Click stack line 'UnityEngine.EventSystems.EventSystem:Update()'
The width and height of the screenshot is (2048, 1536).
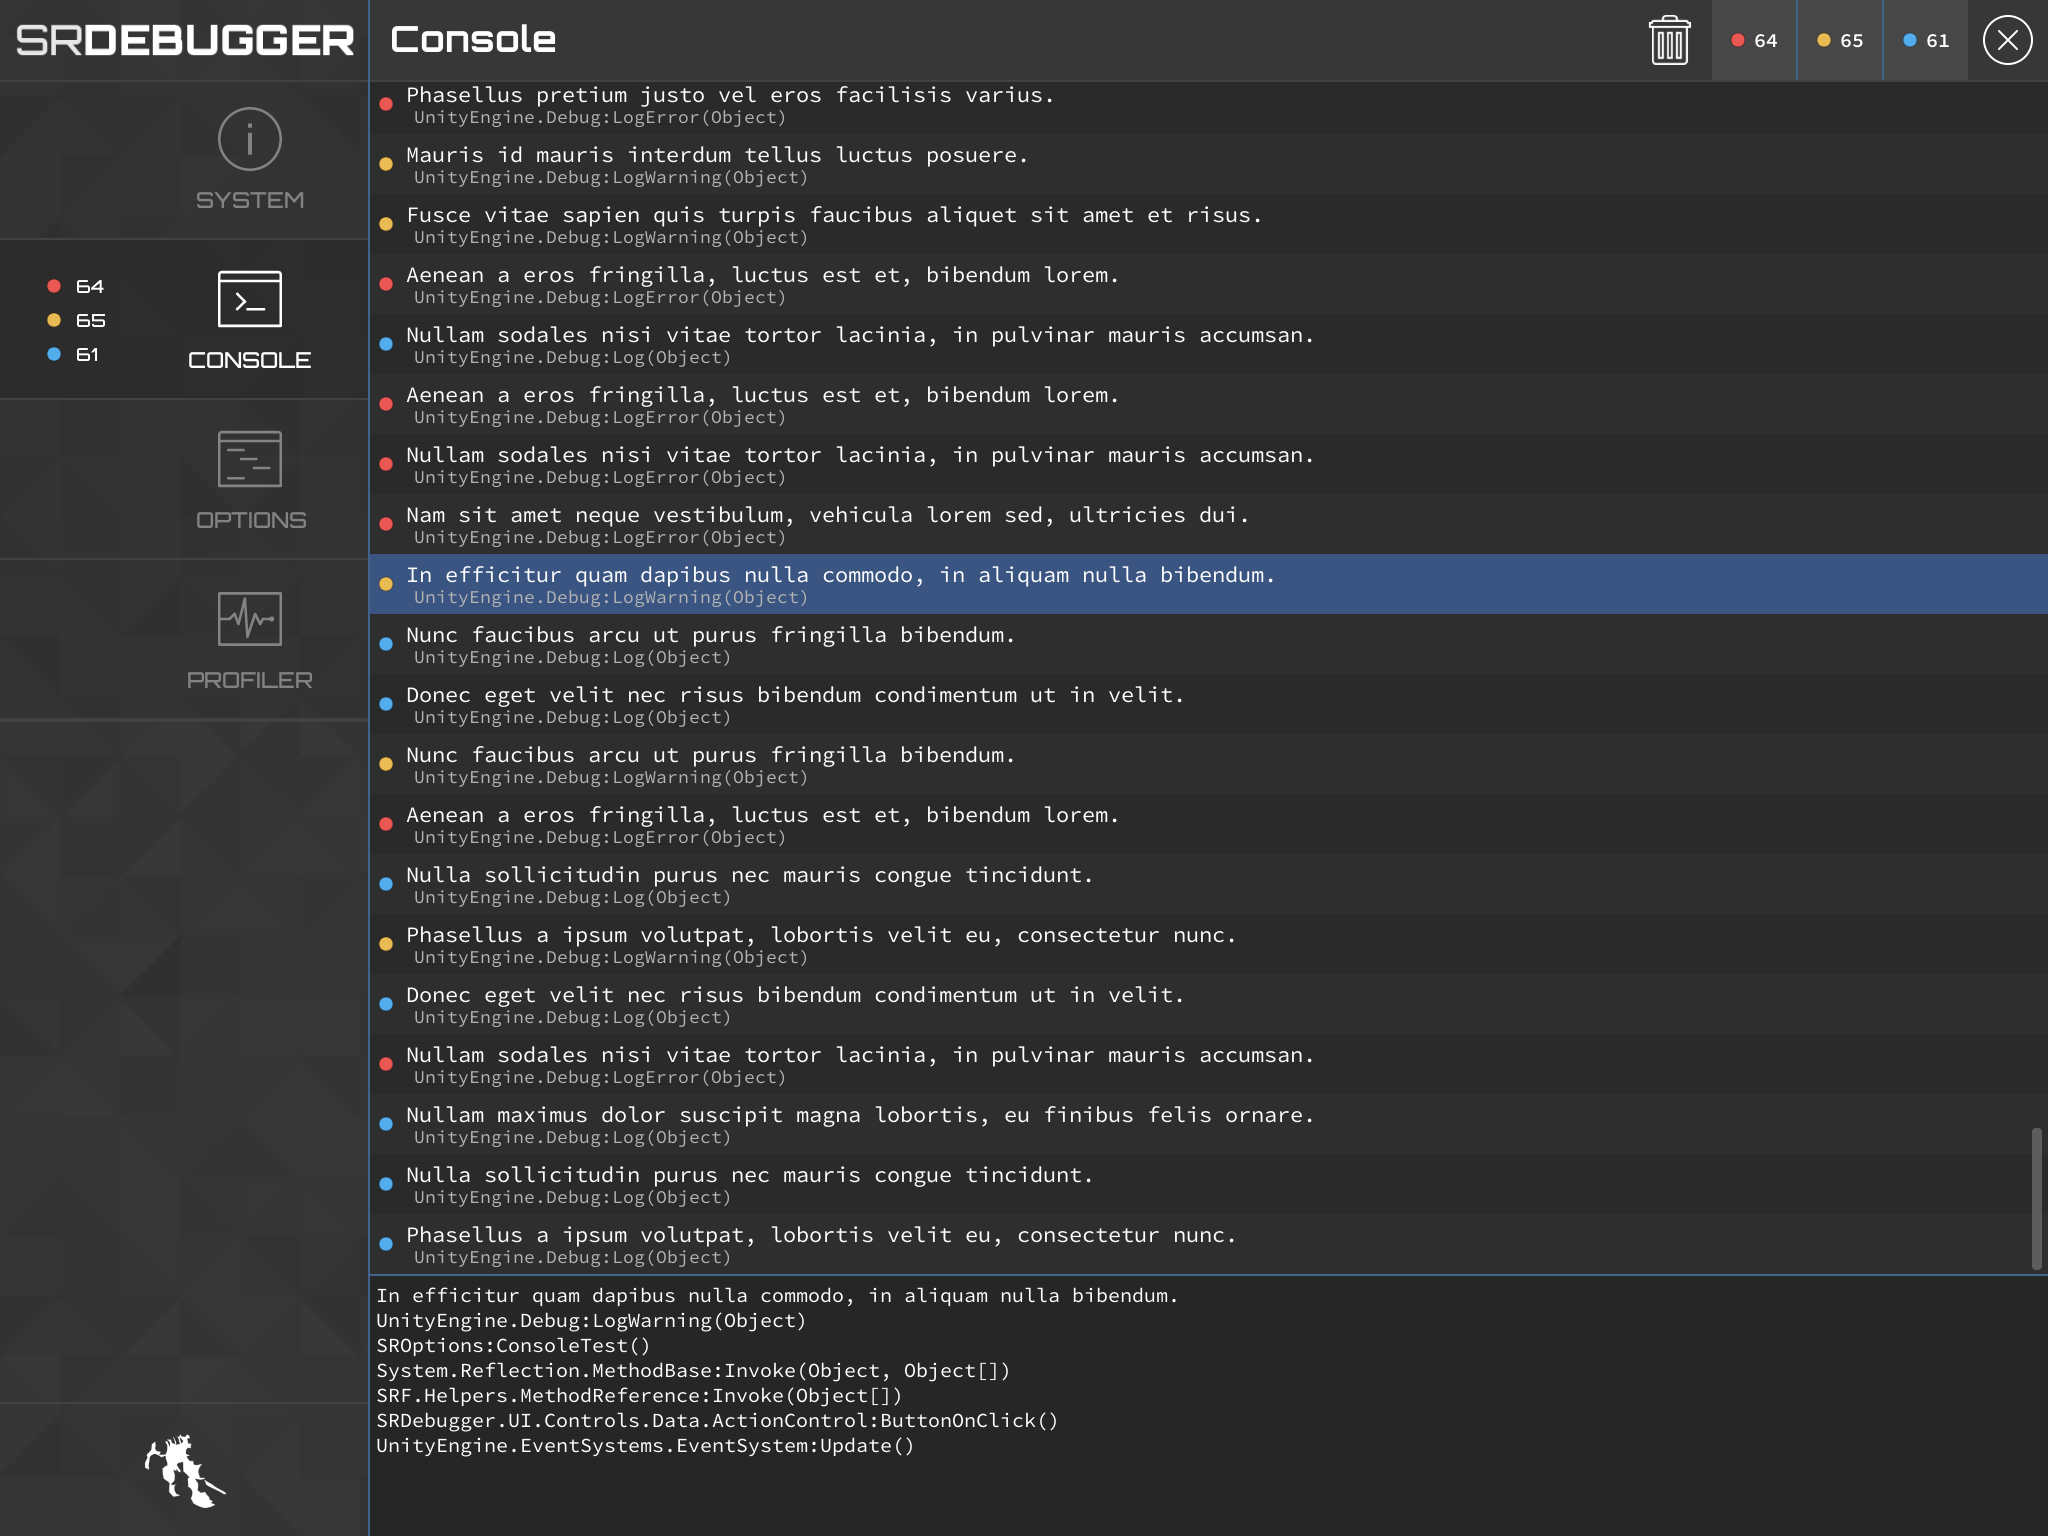pos(645,1446)
